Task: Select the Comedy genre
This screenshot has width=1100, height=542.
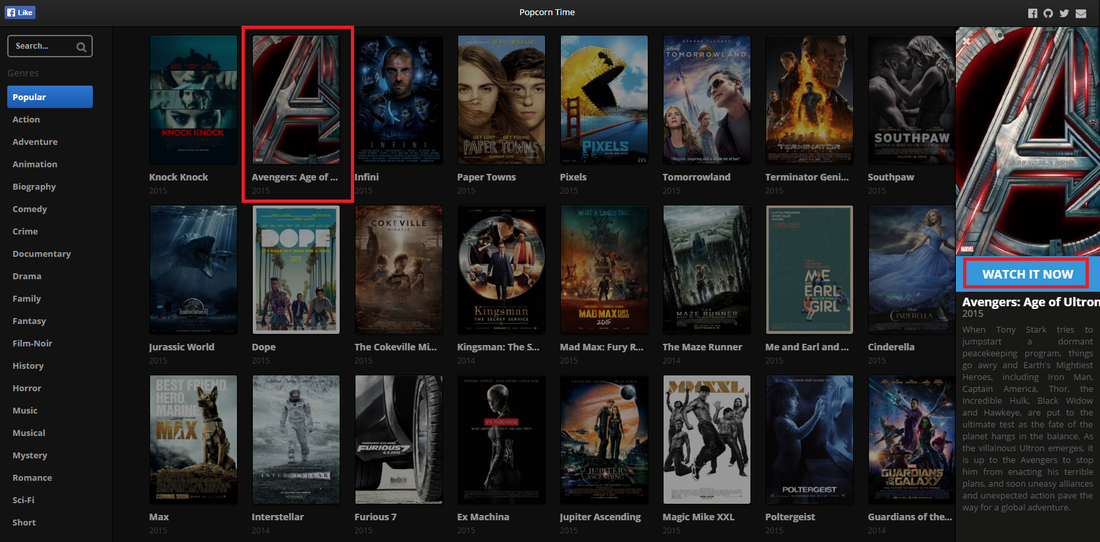Action: (x=29, y=209)
